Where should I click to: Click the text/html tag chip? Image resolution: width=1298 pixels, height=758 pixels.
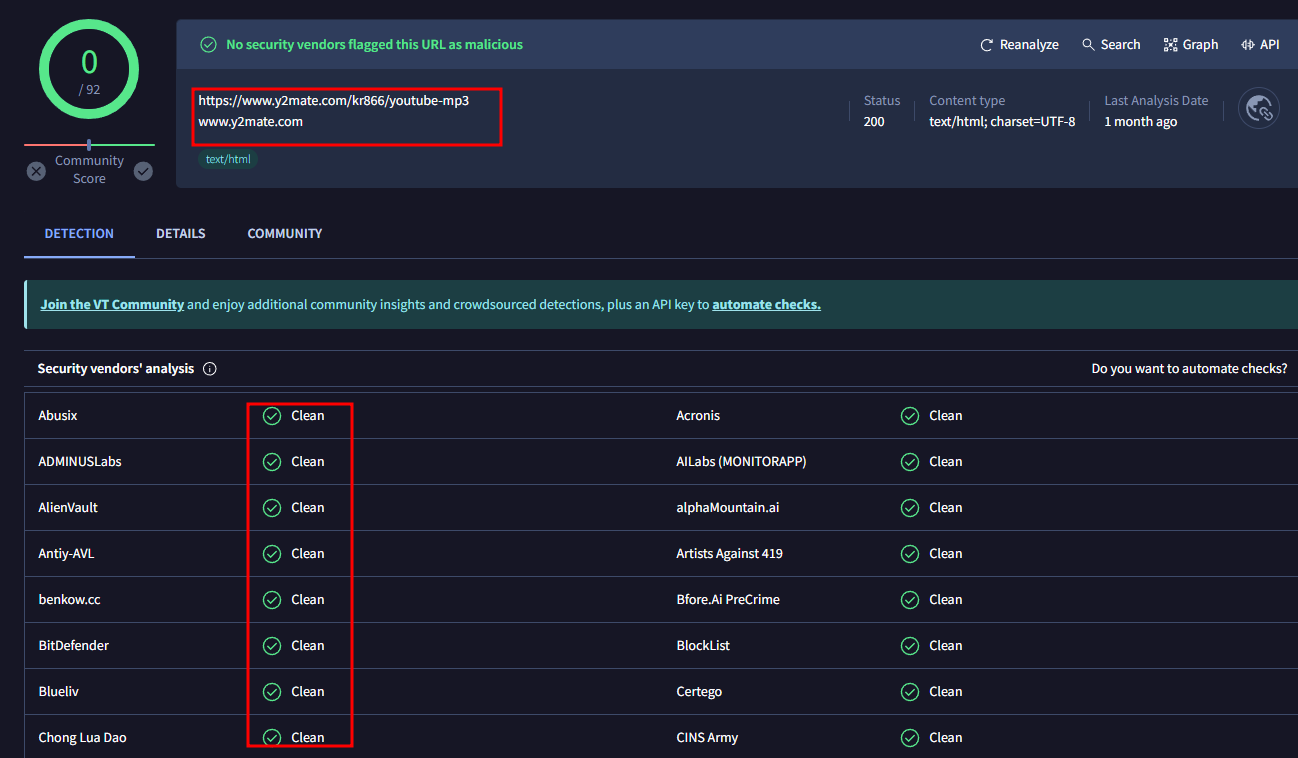pyautogui.click(x=229, y=159)
